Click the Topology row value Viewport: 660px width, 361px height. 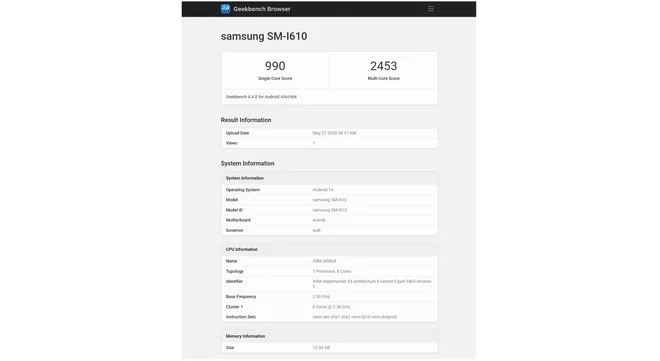pyautogui.click(x=332, y=271)
